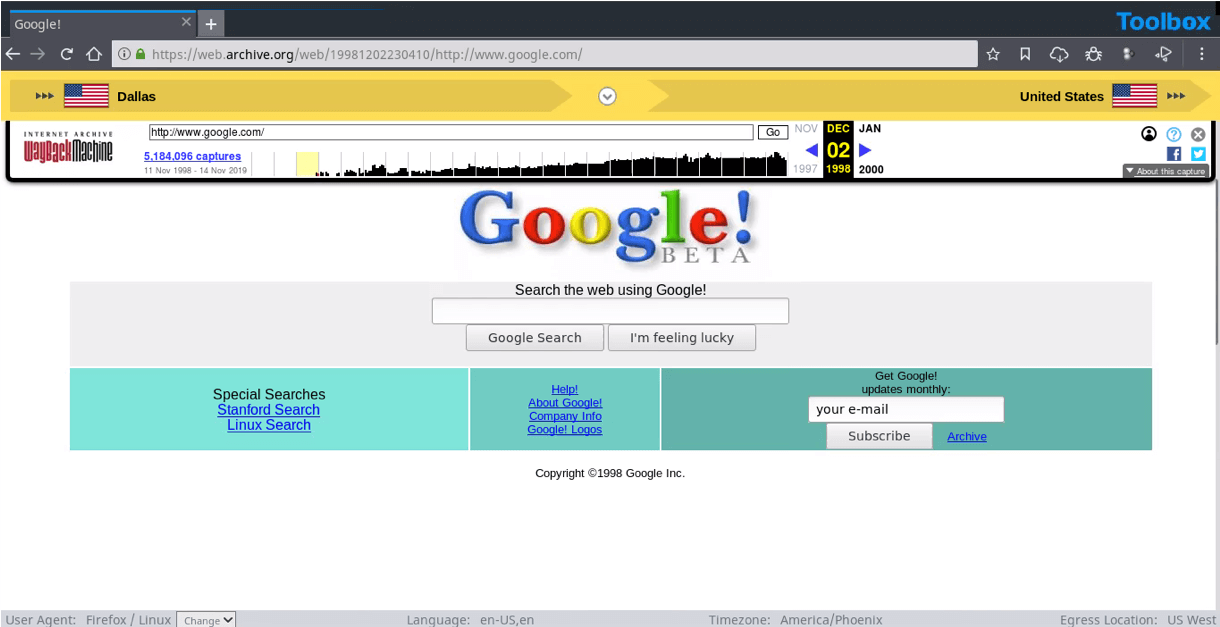Screen dimensions: 1220x627
Task: Click the Wayback Go button
Action: 773,132
